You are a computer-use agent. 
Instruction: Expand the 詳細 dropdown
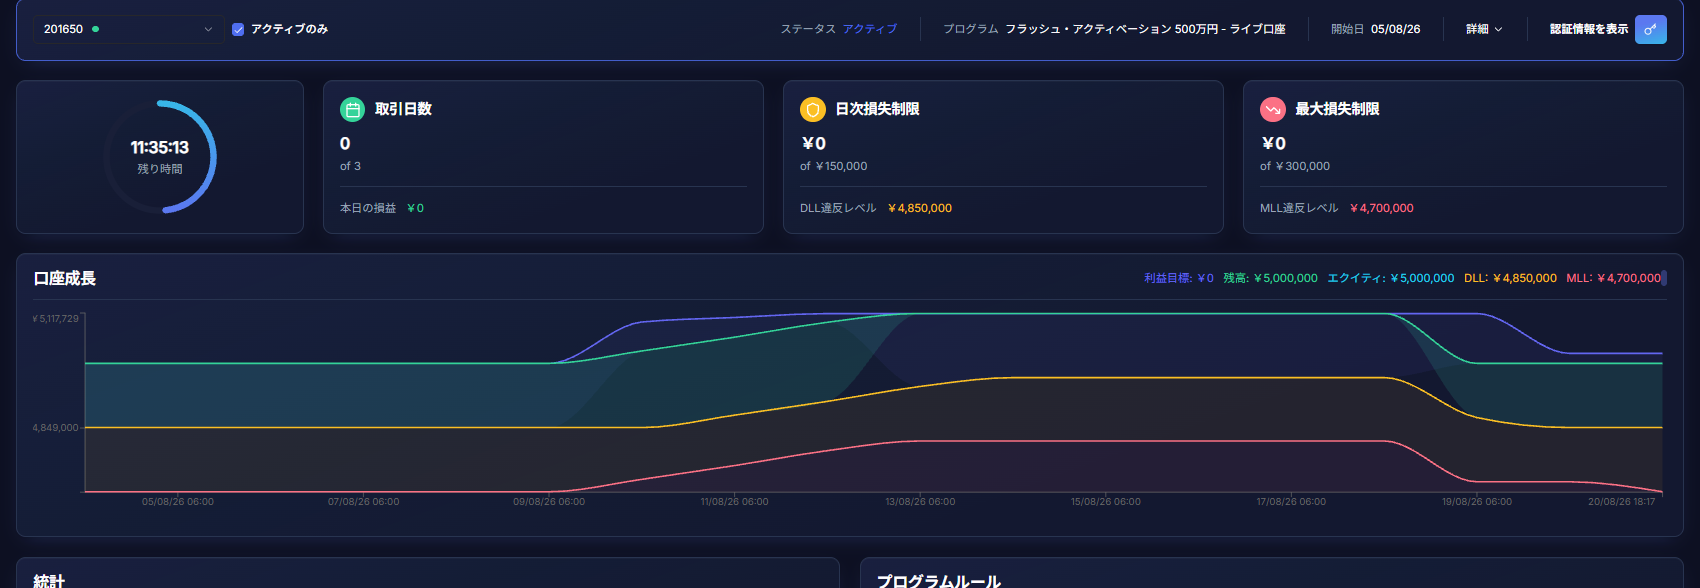click(1484, 29)
